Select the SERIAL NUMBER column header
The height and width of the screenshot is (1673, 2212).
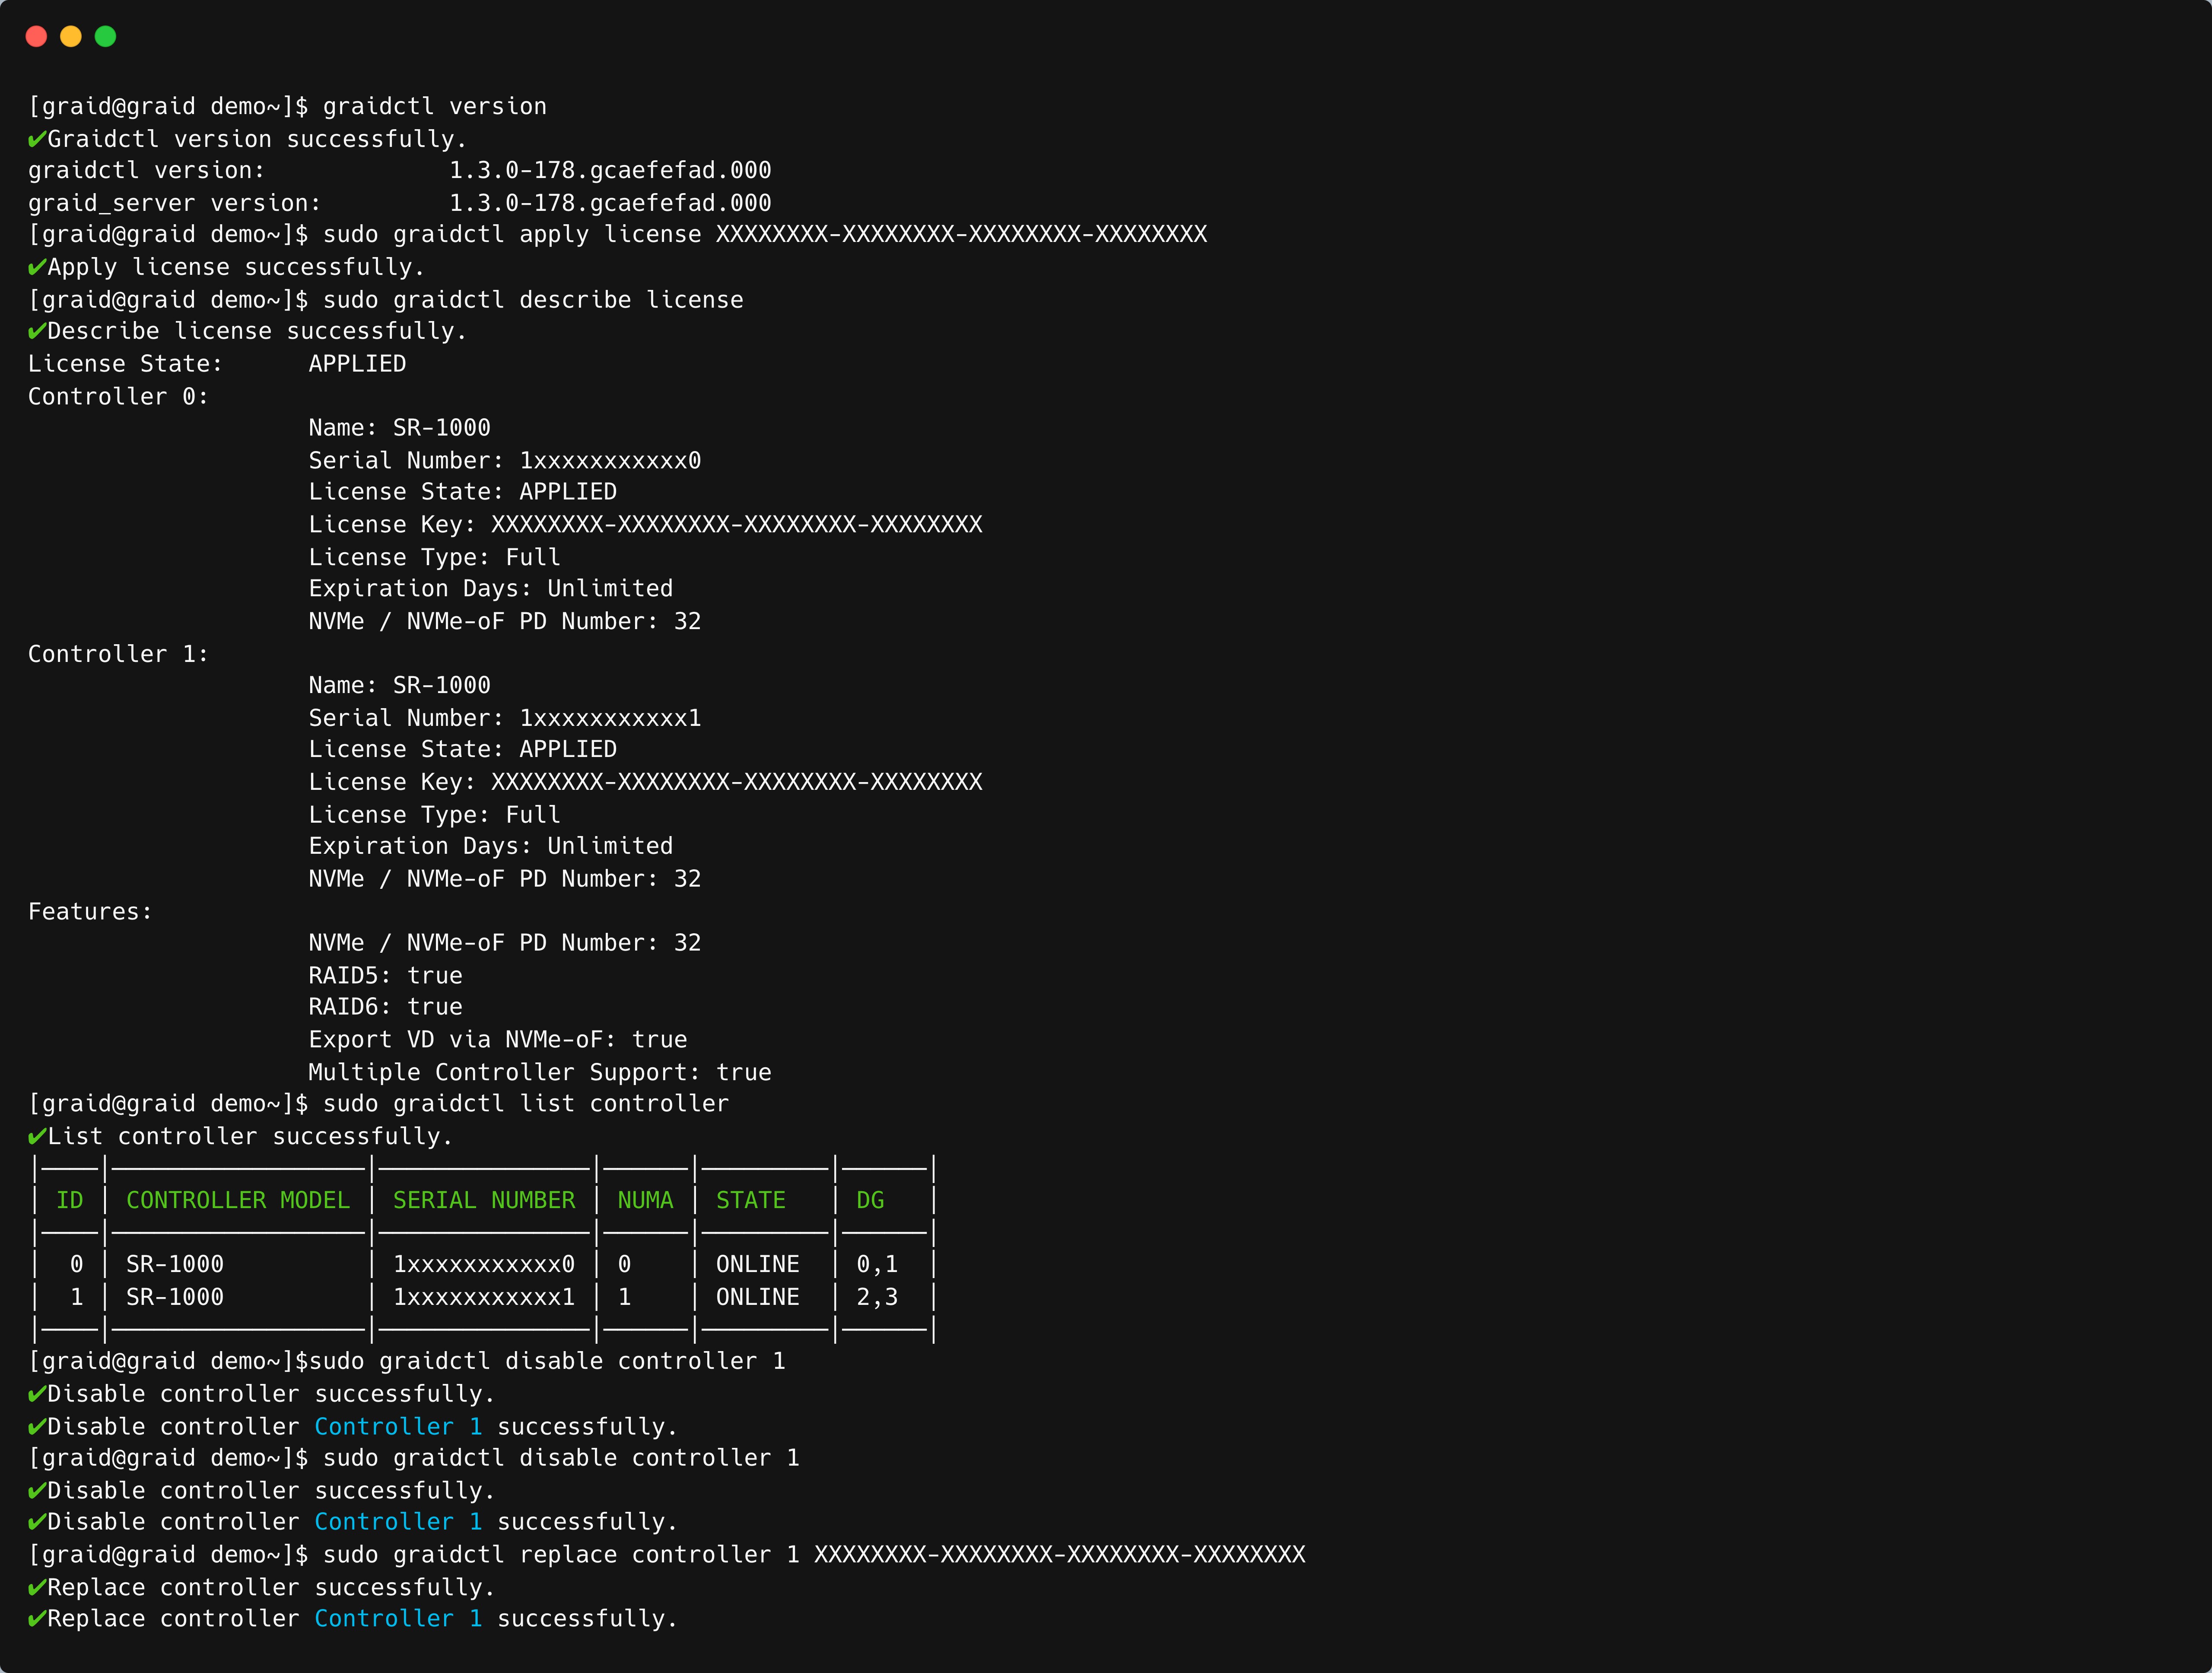coord(484,1200)
